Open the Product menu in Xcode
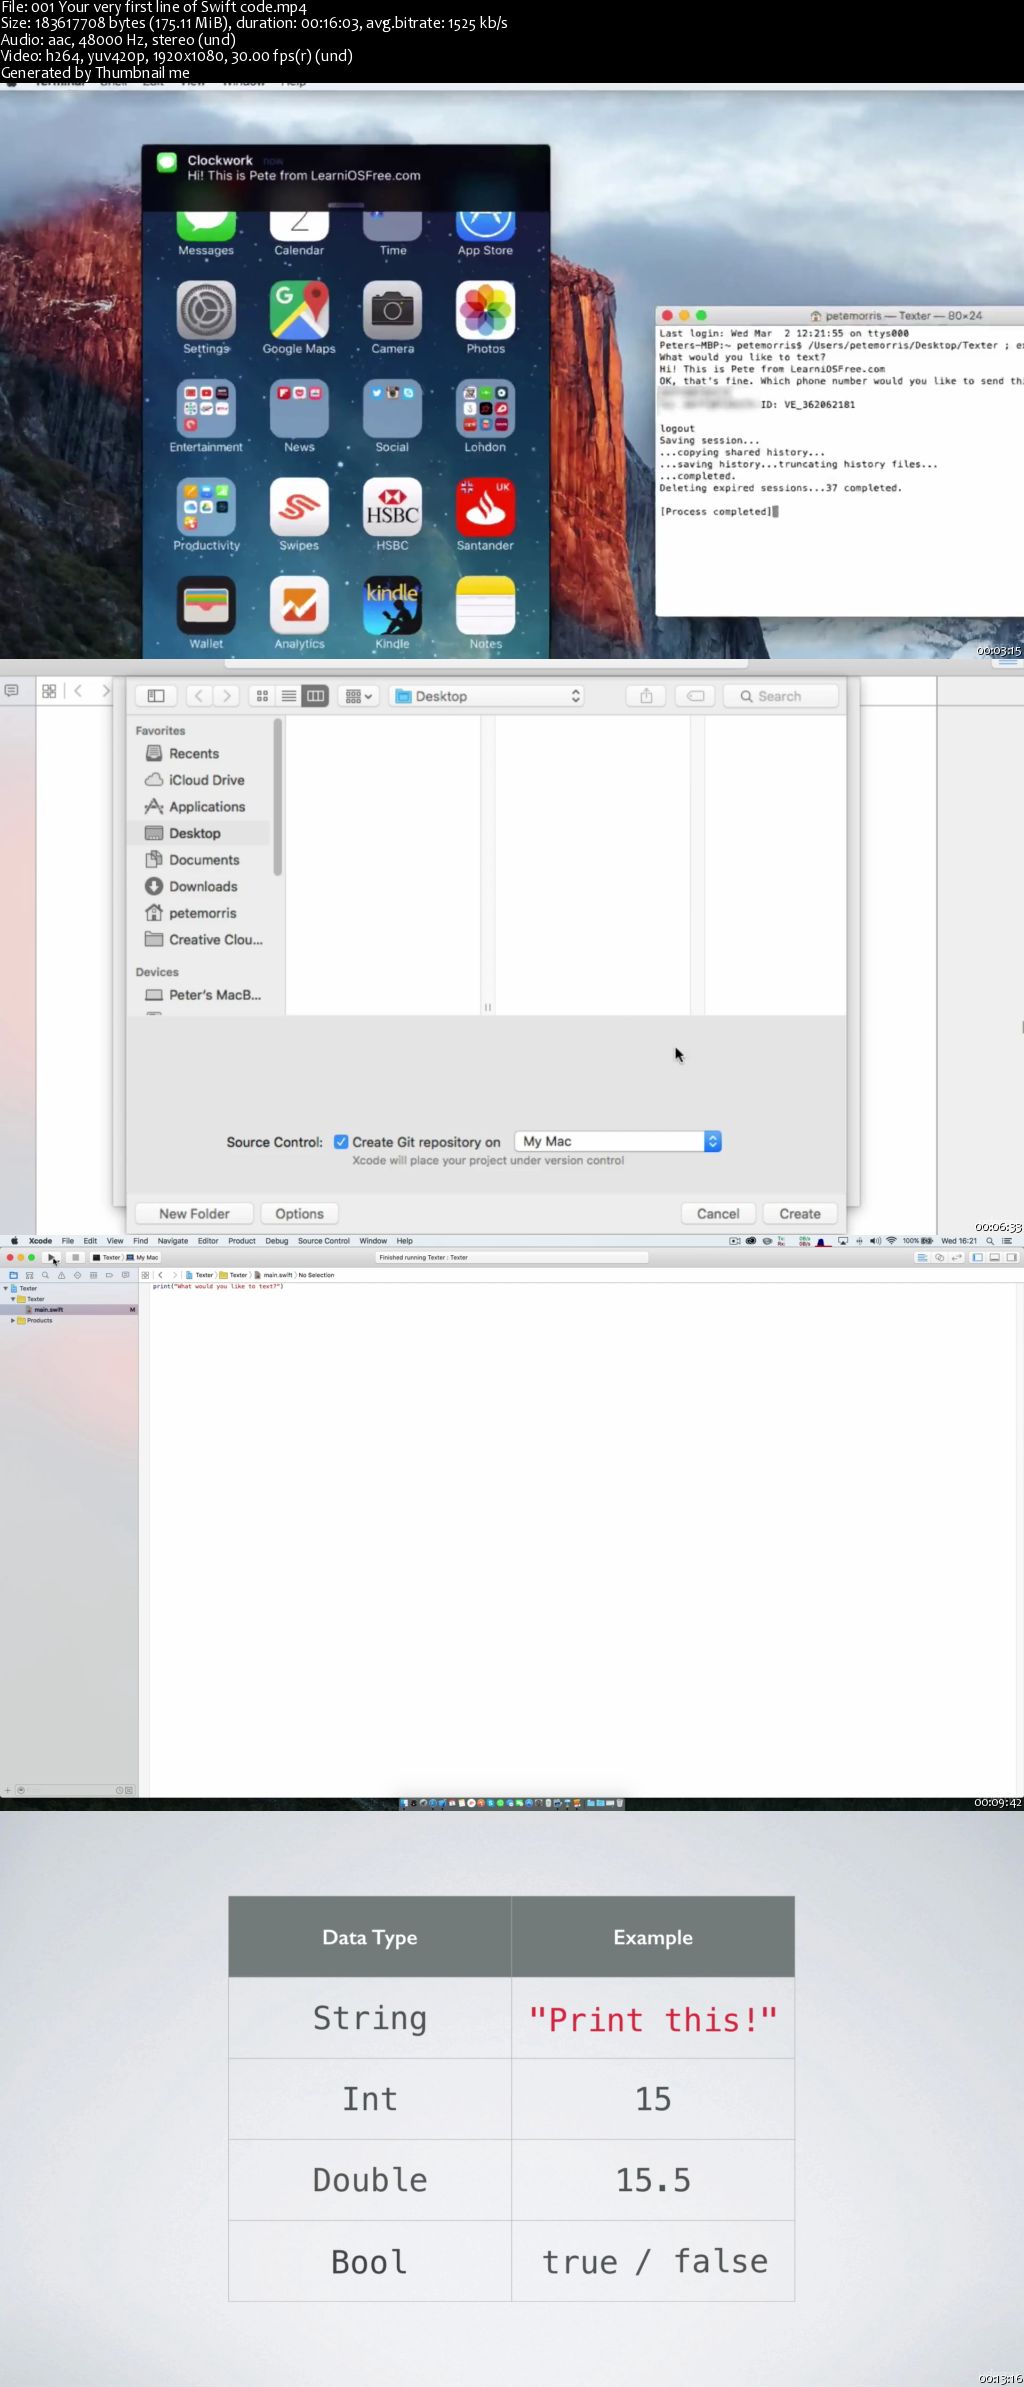The image size is (1024, 2387). [241, 1241]
